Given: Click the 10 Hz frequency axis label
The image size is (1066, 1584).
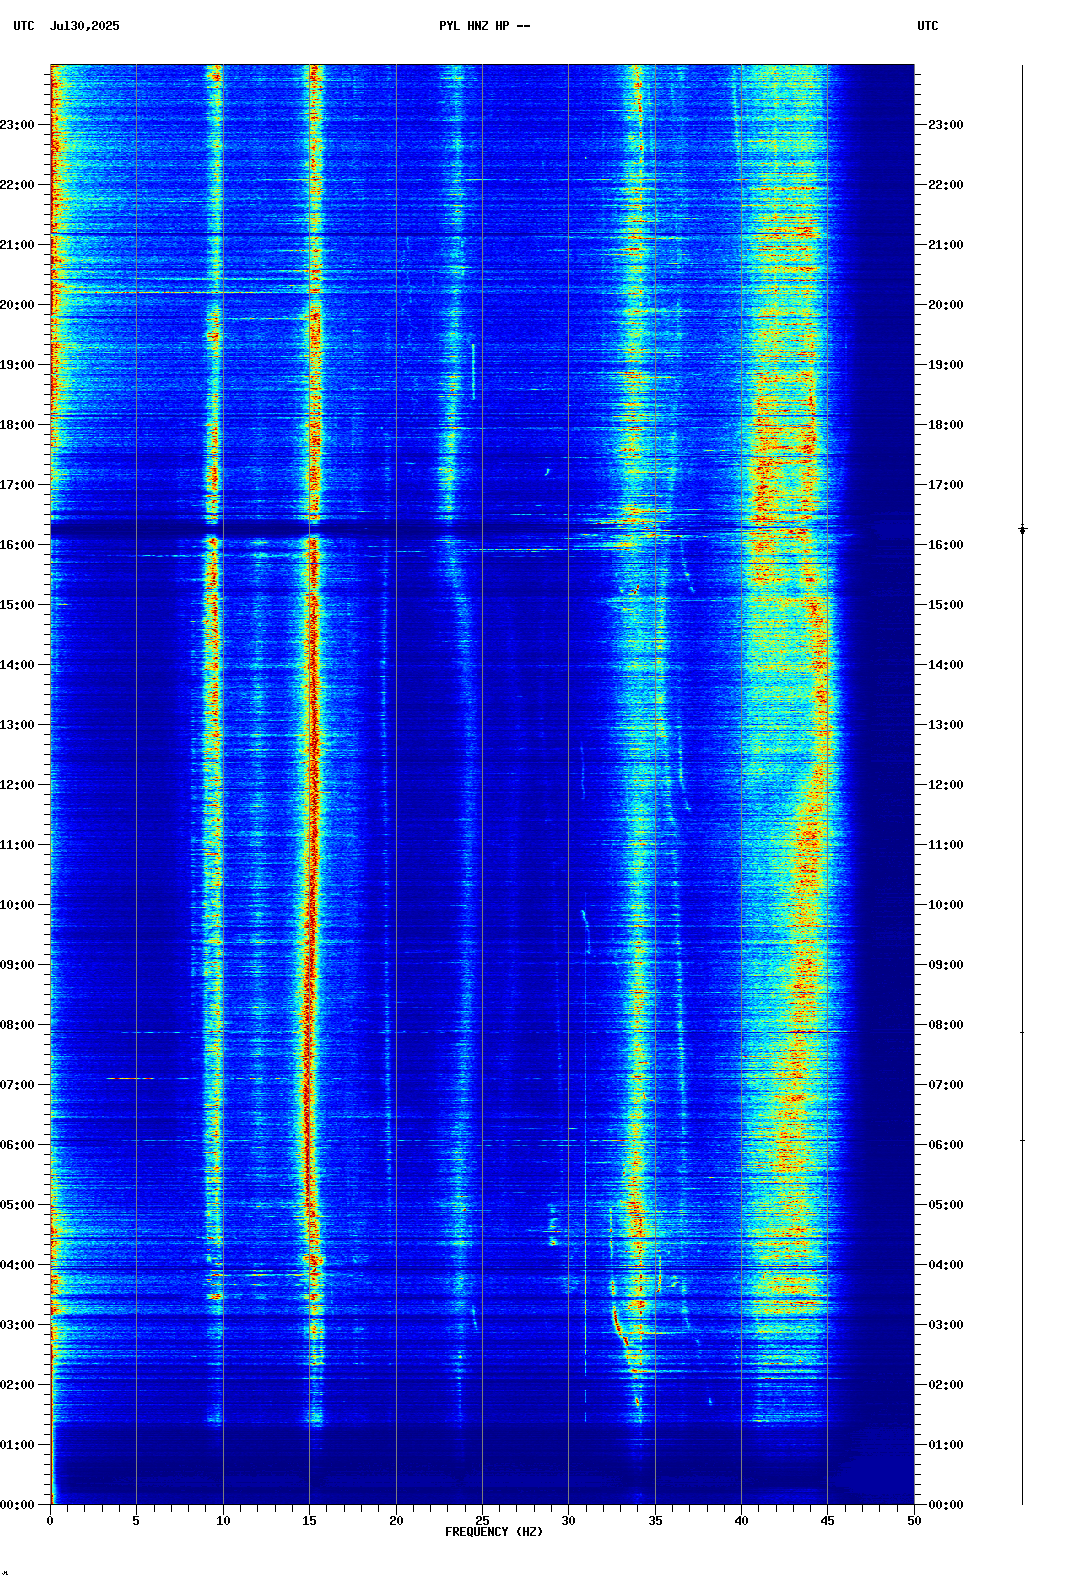Looking at the screenshot, I should pyautogui.click(x=223, y=1521).
